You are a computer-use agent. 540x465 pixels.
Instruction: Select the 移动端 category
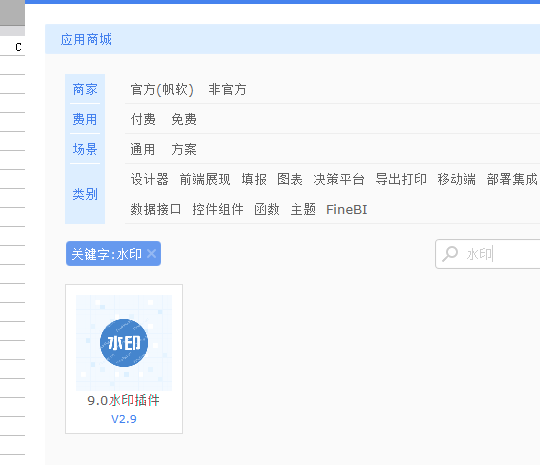coord(457,179)
